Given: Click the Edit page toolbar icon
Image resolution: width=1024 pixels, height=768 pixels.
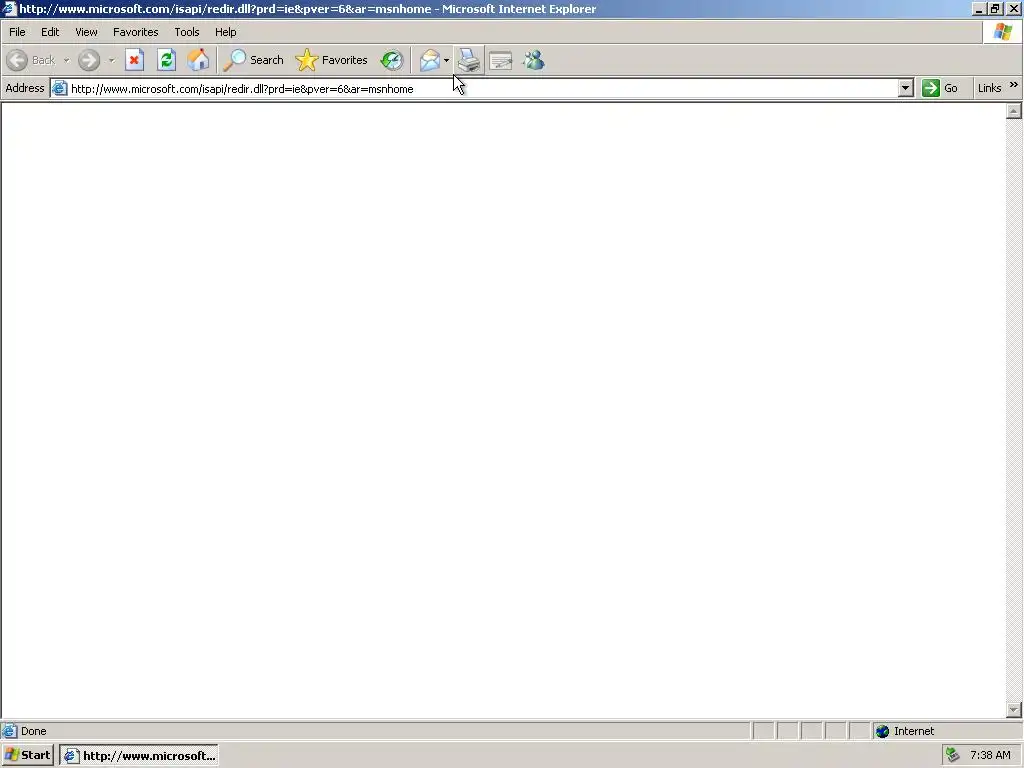Looking at the screenshot, I should coord(501,60).
